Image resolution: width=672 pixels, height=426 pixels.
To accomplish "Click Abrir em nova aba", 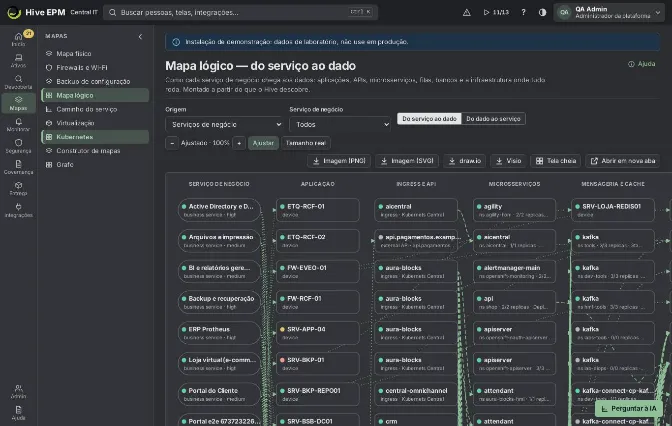I will tap(623, 161).
